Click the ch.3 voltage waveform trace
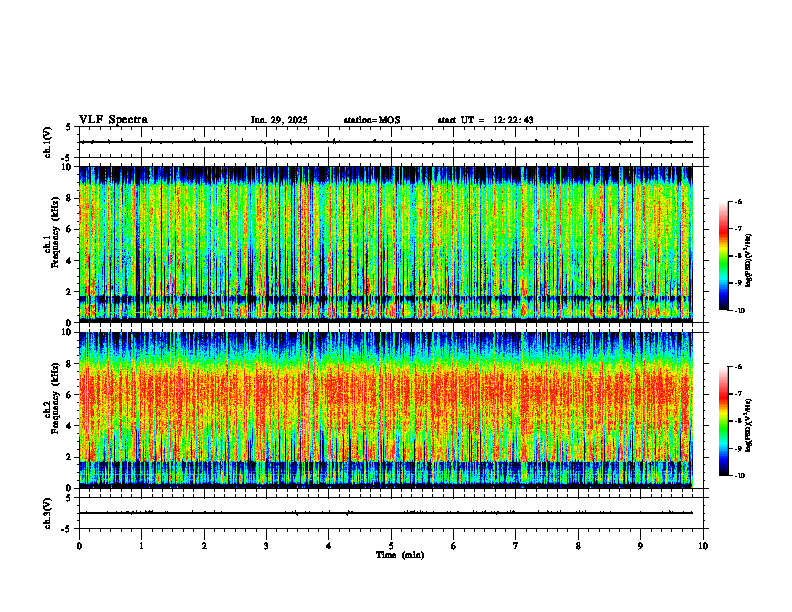This screenshot has height=612, width=792. [x=386, y=513]
